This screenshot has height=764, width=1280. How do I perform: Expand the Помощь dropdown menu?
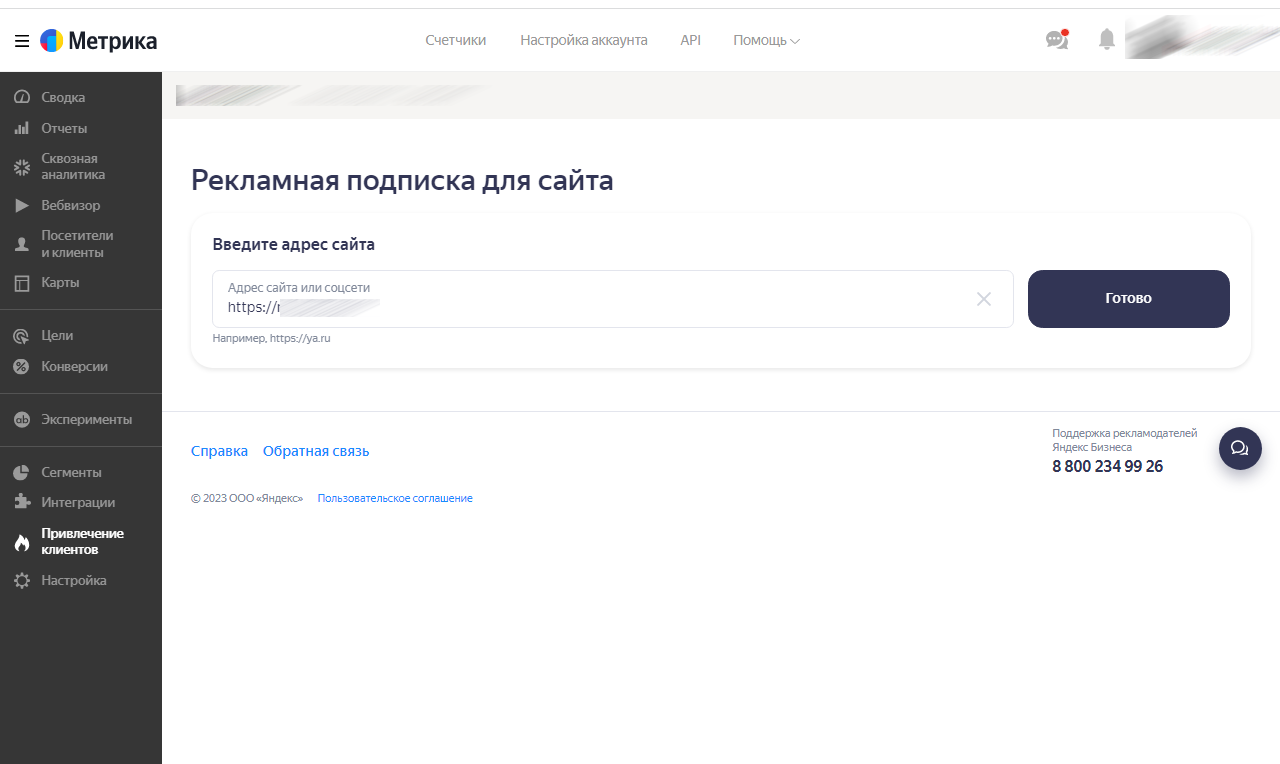pos(766,40)
